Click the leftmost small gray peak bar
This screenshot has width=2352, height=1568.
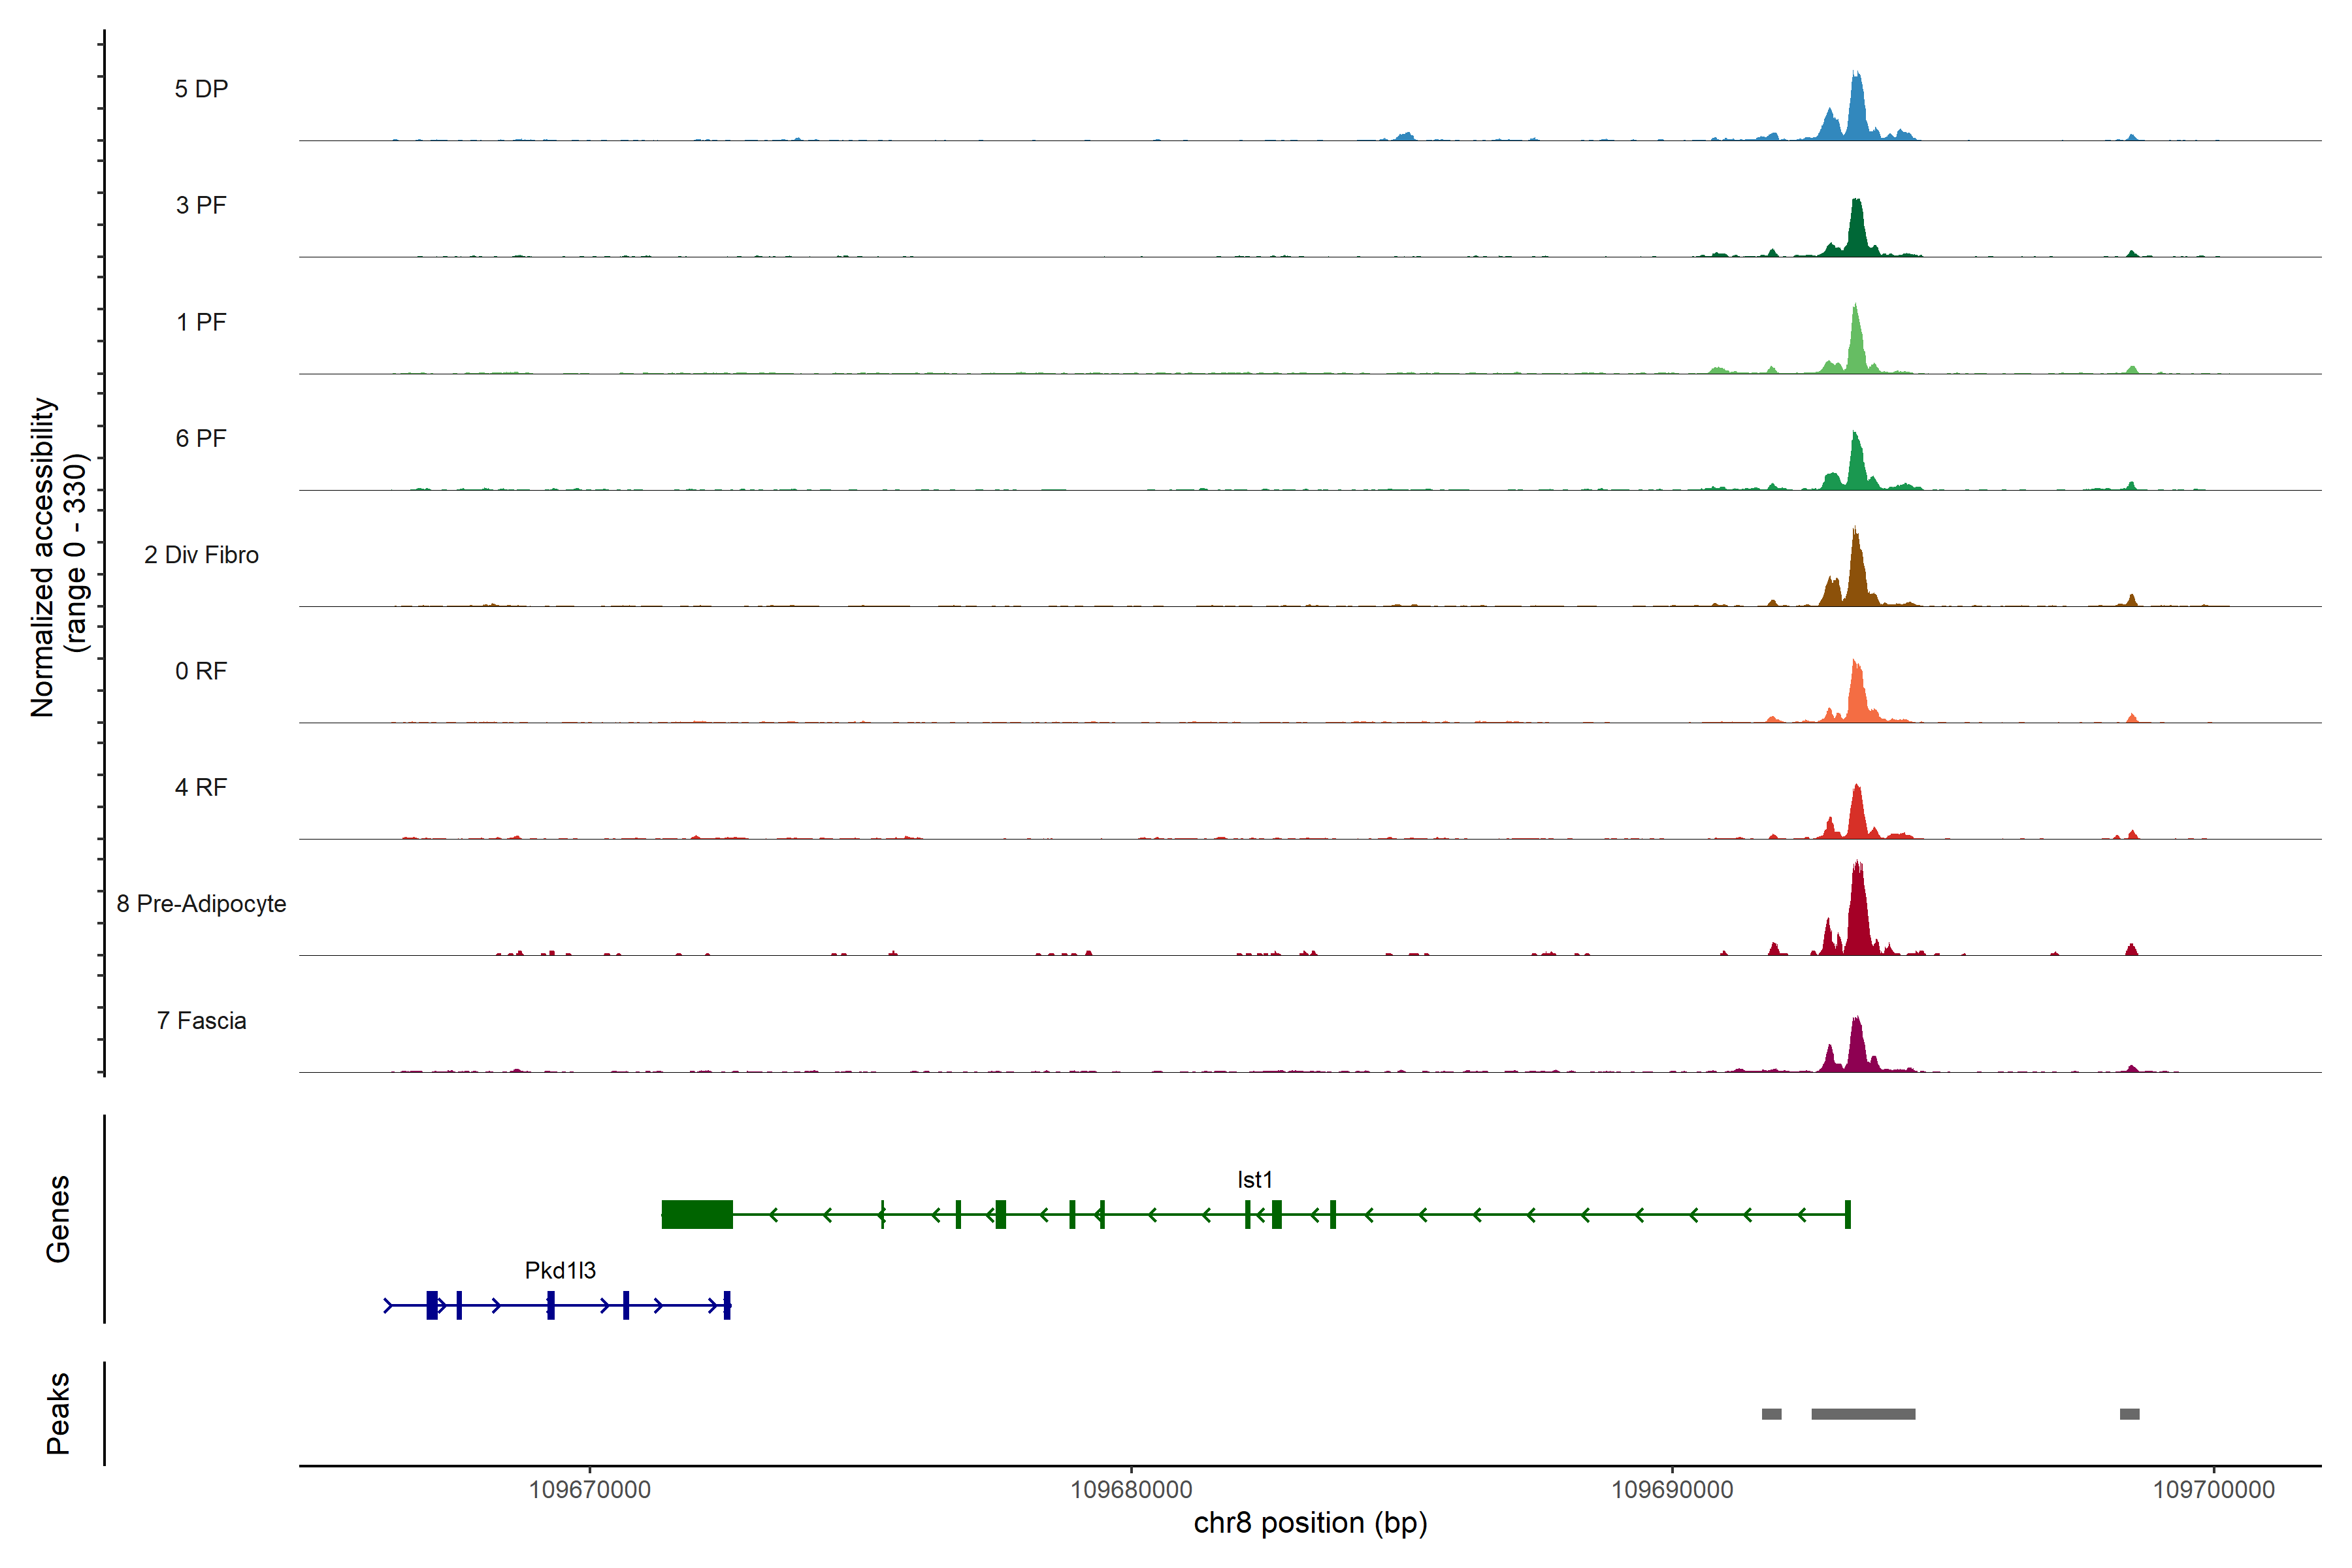pyautogui.click(x=1771, y=1414)
